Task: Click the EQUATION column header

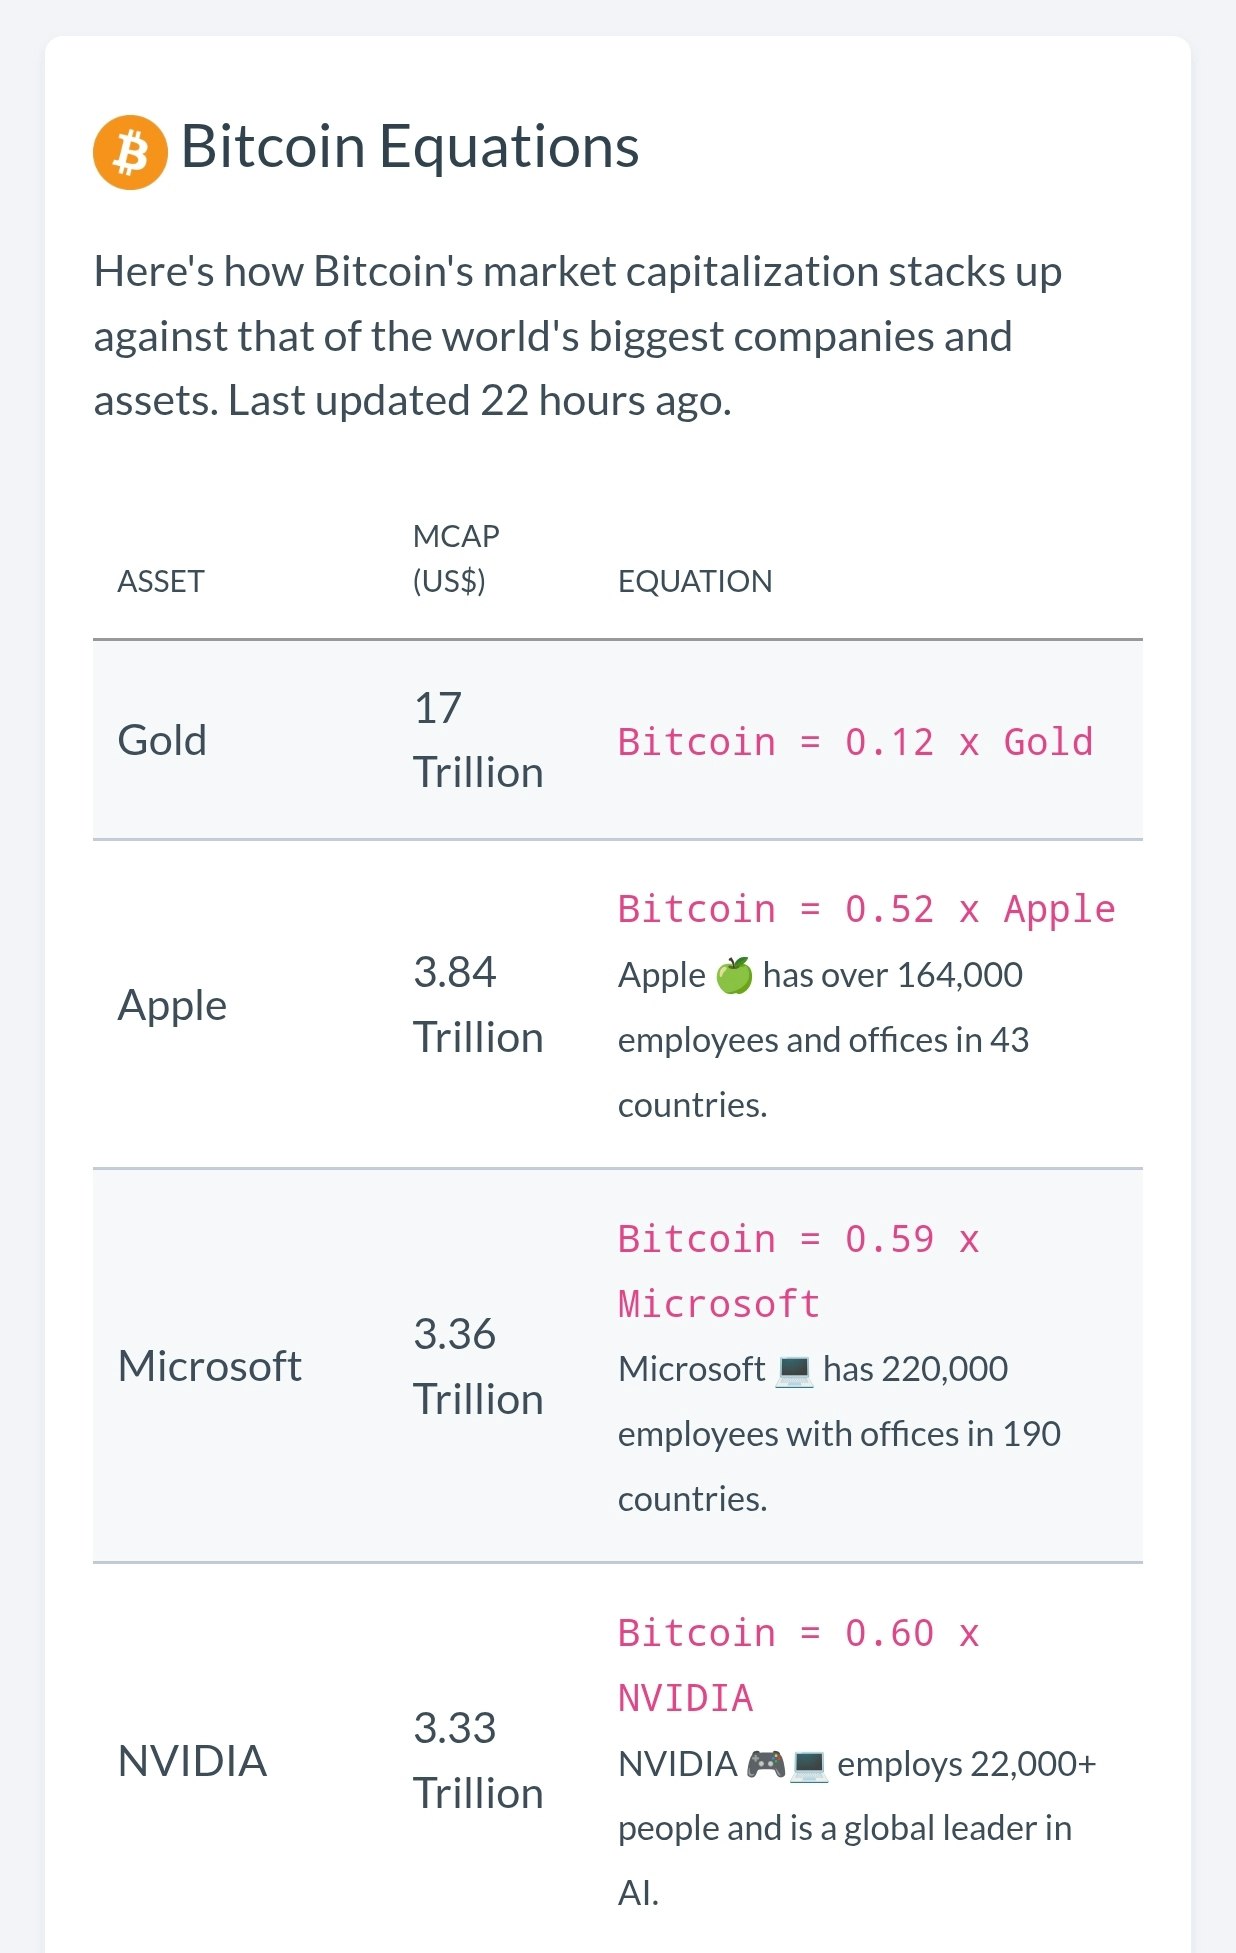Action: pyautogui.click(x=695, y=581)
